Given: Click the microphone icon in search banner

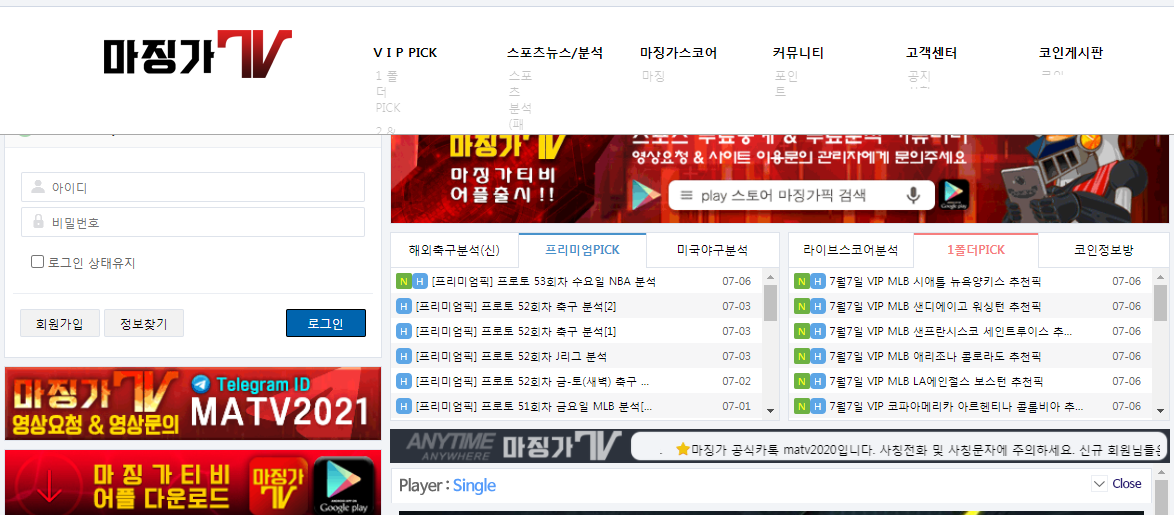Looking at the screenshot, I should click(913, 196).
